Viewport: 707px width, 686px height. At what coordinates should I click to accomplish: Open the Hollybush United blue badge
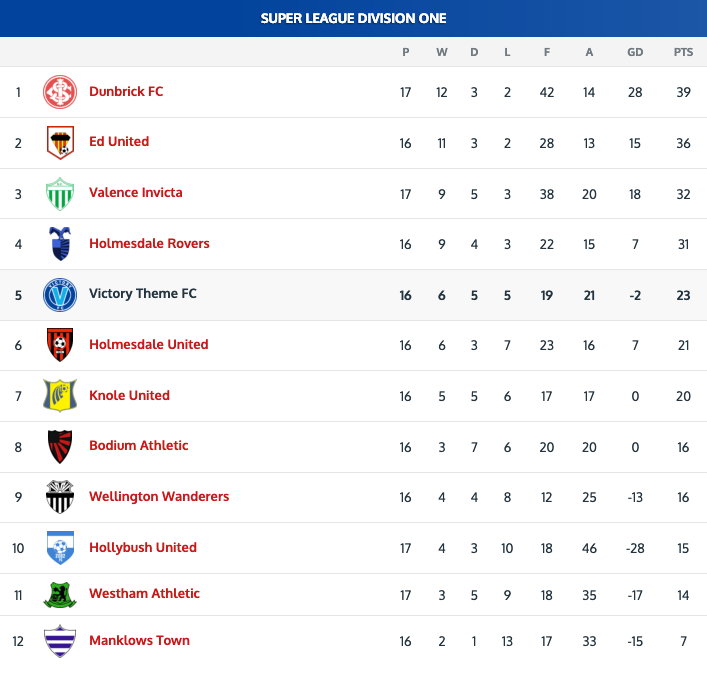click(x=60, y=547)
